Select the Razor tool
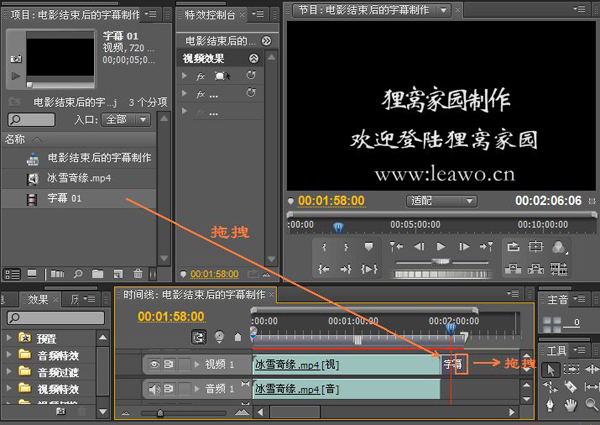This screenshot has width=600, height=425. coord(572,387)
